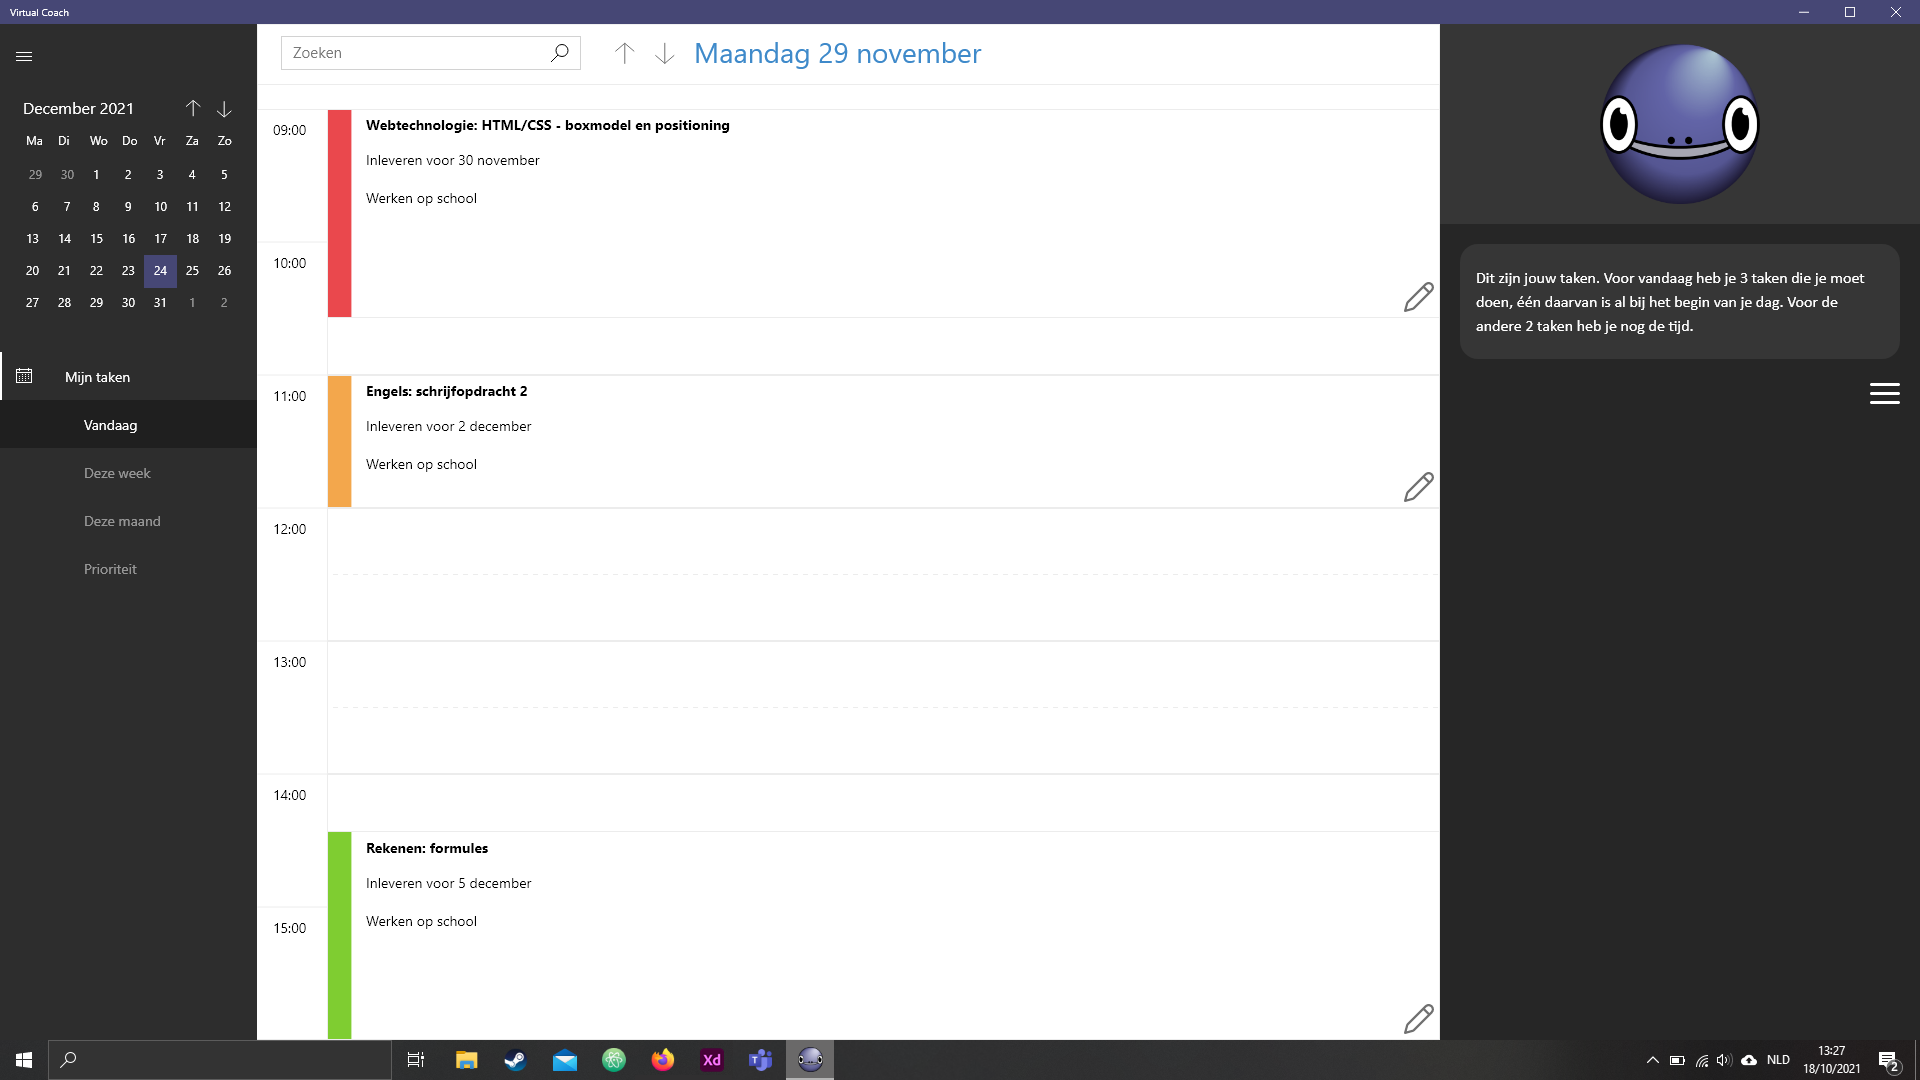
Task: Open Firefox from the taskbar
Action: tap(662, 1060)
